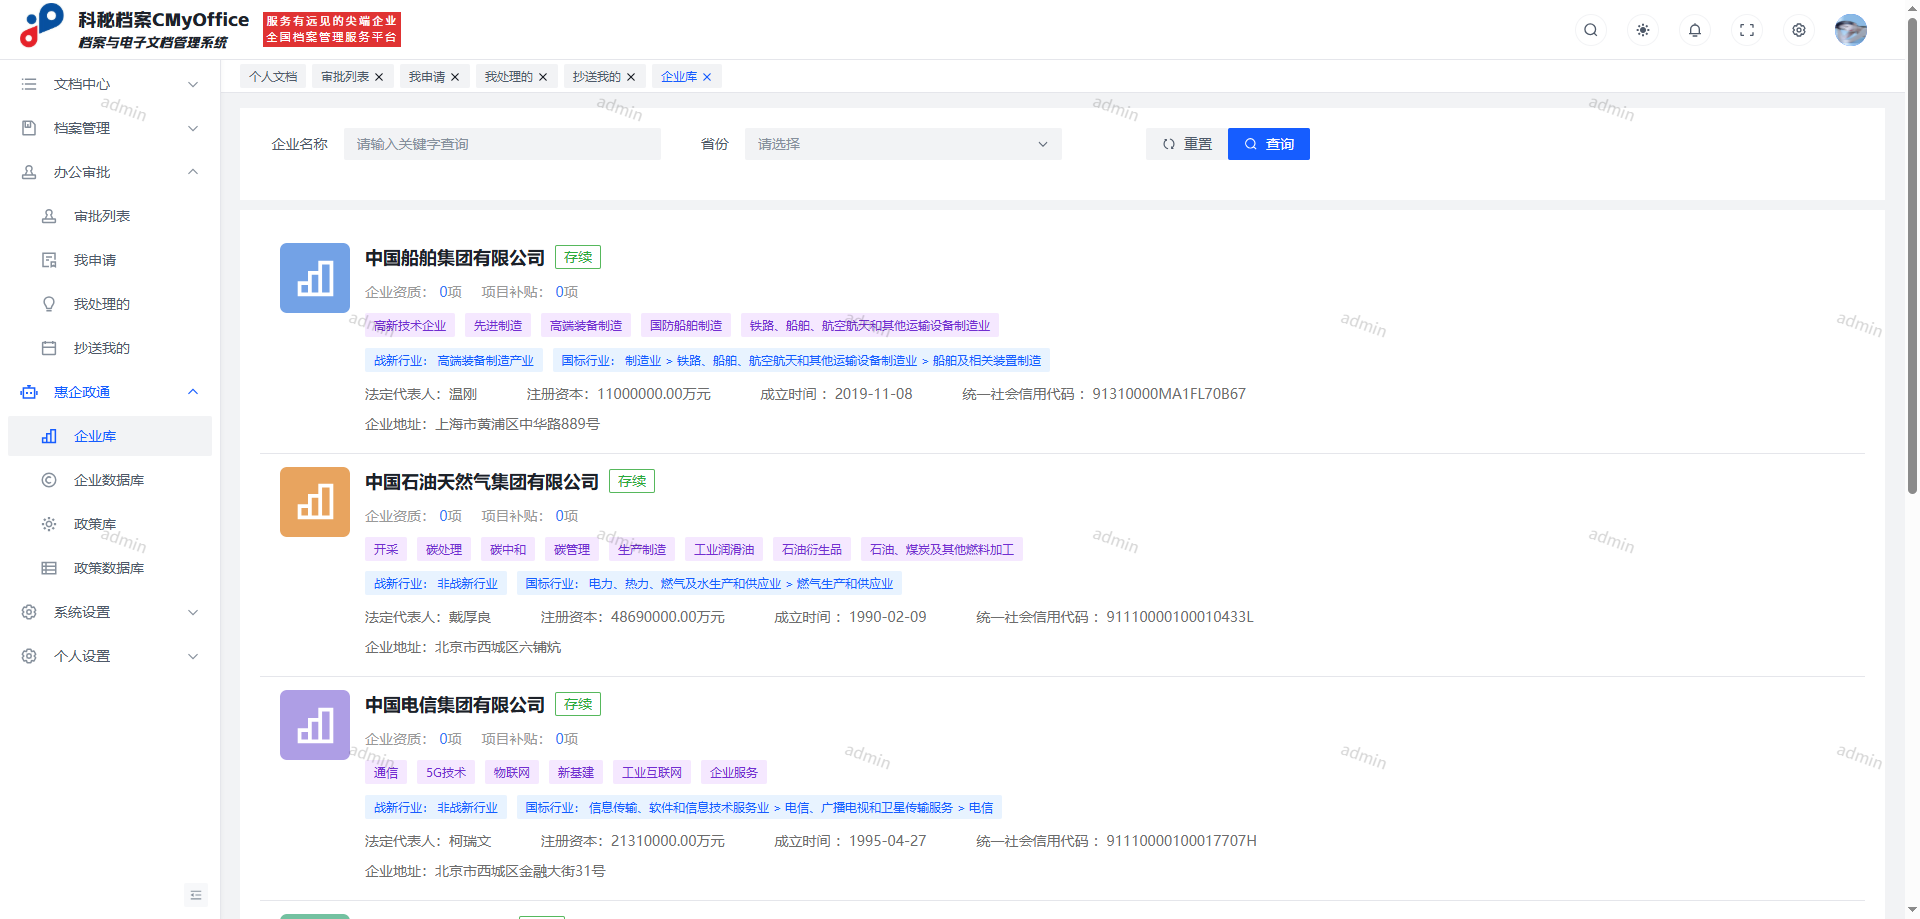Viewport: 1920px width, 919px height.
Task: Enter fullscreen mode icon
Action: pos(1746,30)
